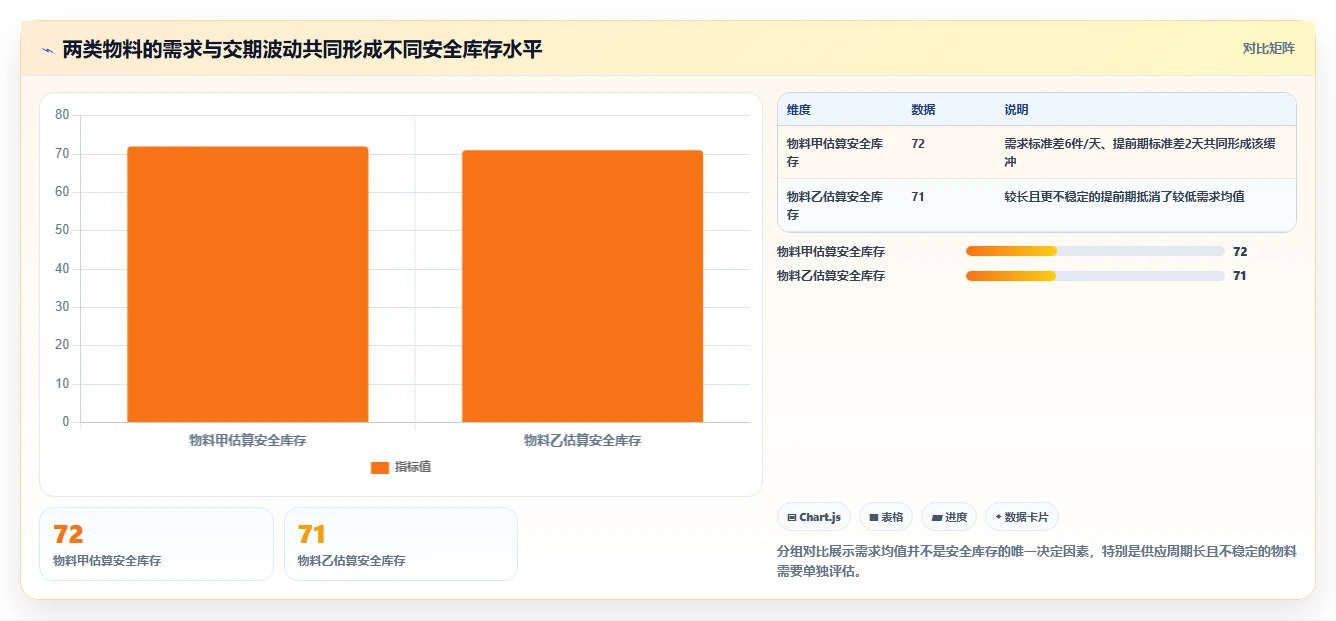
Task: Click the table icon in 表格 chip
Action: 874,518
